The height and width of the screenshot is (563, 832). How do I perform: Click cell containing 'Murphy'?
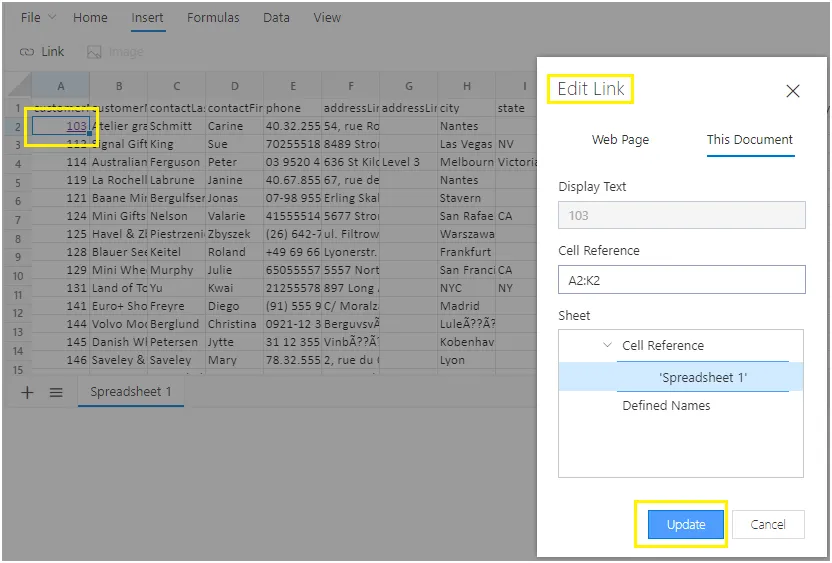[176, 270]
